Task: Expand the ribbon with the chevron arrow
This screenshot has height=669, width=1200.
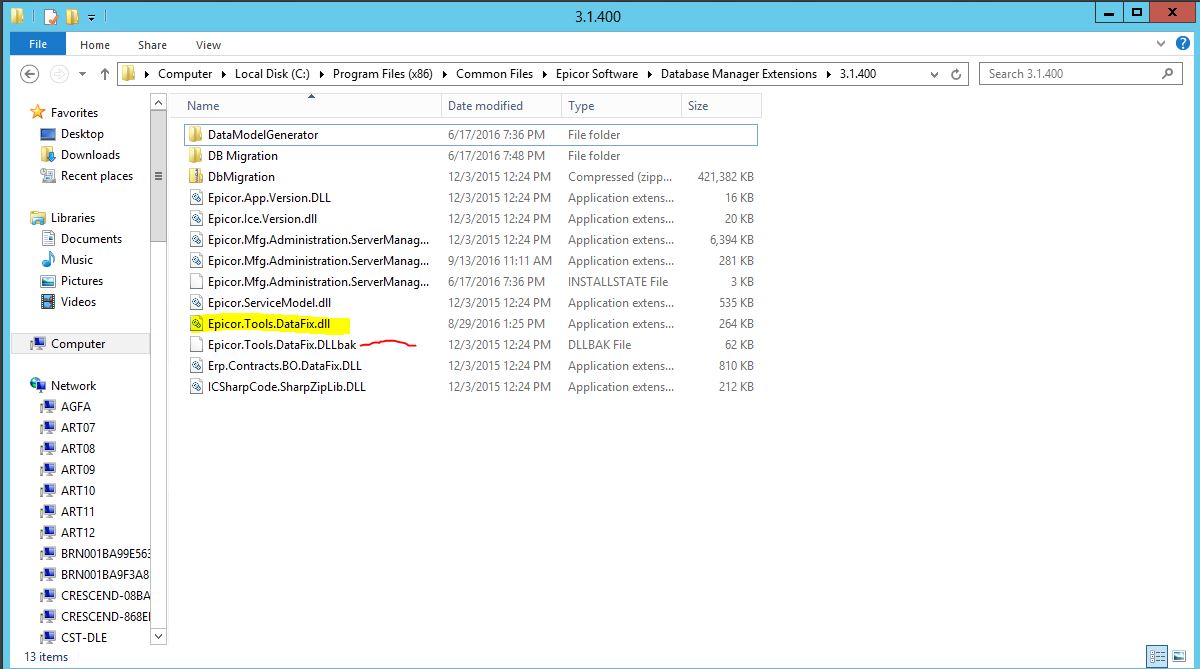Action: point(1160,45)
